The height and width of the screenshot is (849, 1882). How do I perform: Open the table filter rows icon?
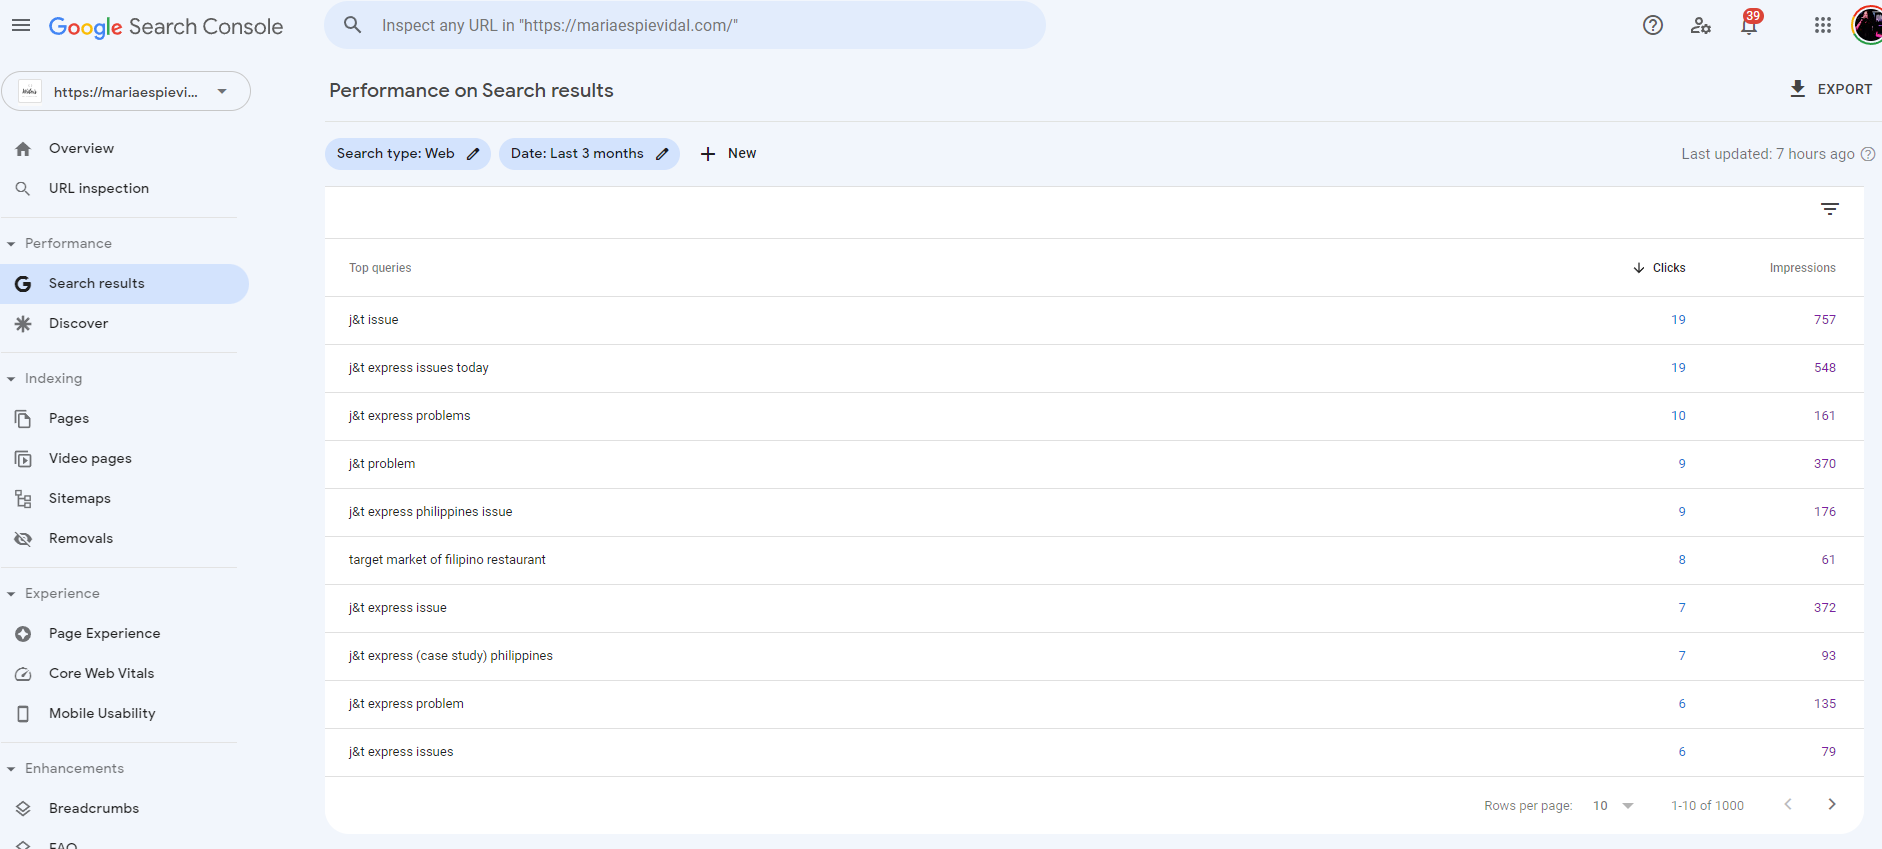pos(1830,209)
